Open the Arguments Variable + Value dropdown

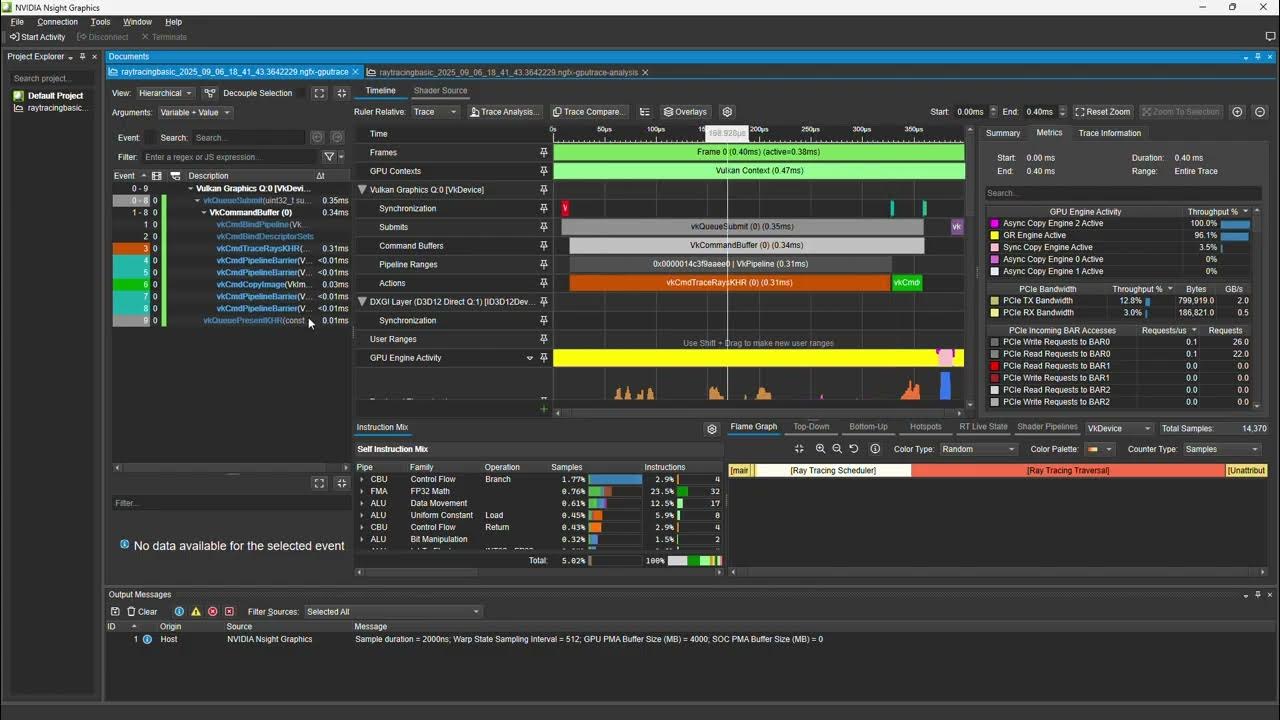coord(195,113)
